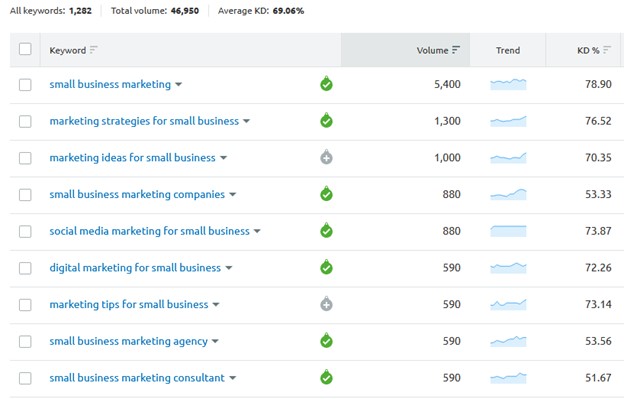This screenshot has height=399, width=624.
Task: View trend chart for small business marketing
Action: (x=508, y=84)
